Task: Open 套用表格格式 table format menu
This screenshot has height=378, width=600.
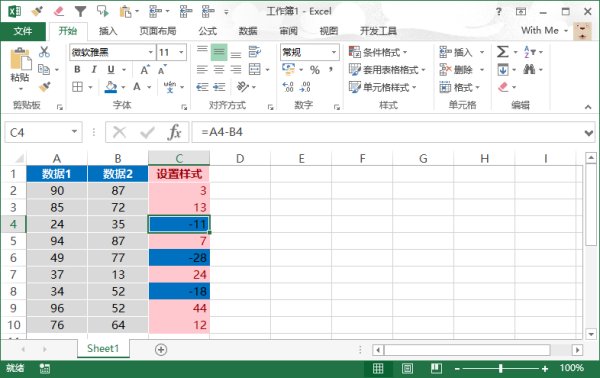Action: (387, 70)
